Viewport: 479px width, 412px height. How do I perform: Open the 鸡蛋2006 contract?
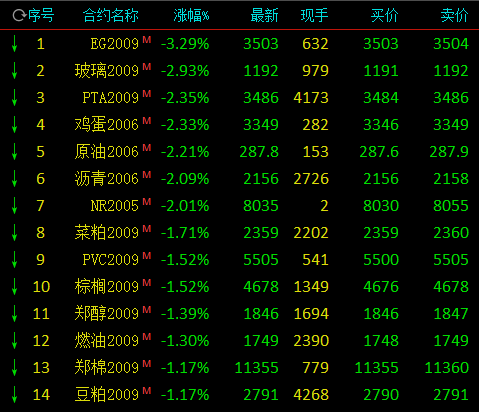[107, 125]
